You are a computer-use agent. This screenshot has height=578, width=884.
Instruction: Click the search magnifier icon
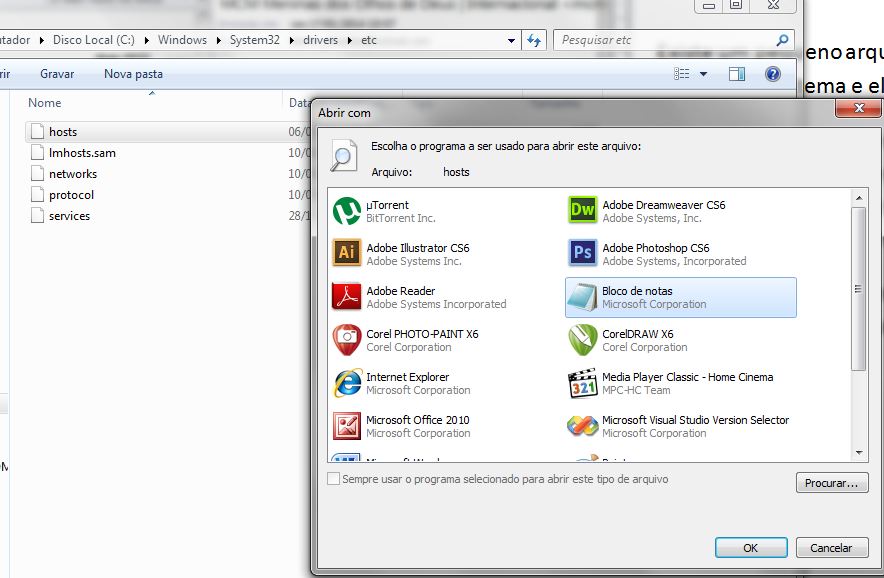click(x=782, y=40)
